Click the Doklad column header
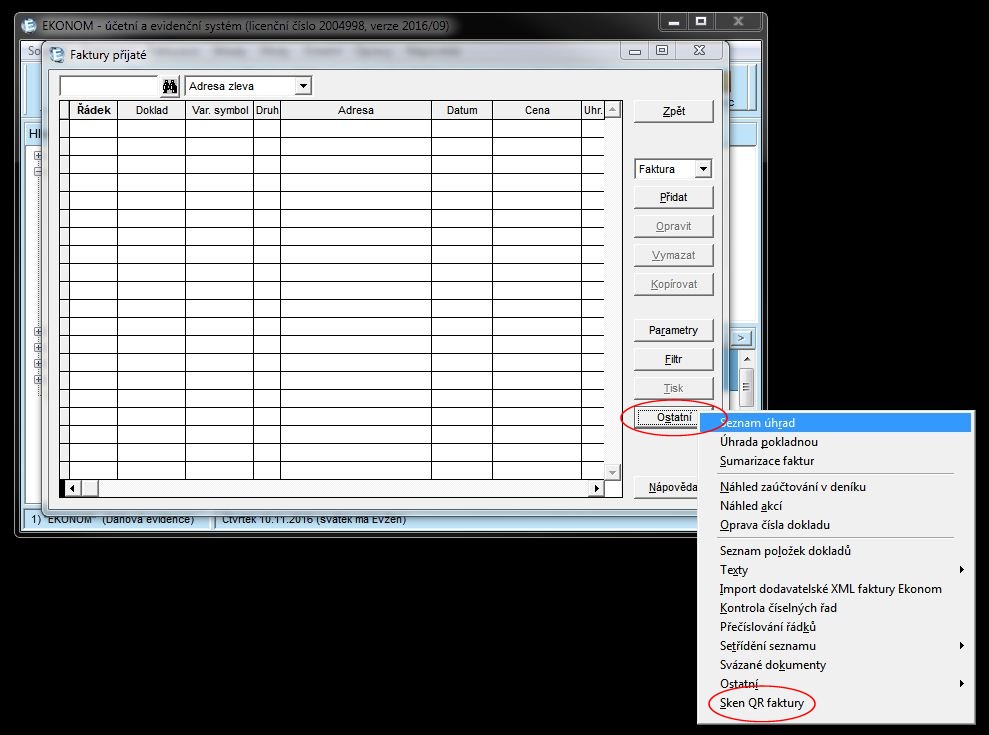This screenshot has height=735, width=989. click(151, 110)
